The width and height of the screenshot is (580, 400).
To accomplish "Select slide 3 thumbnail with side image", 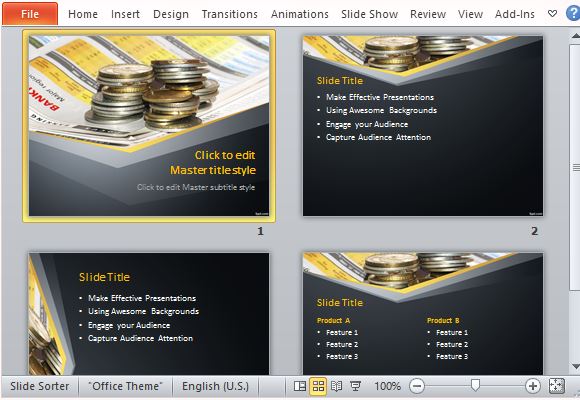I will click(149, 314).
